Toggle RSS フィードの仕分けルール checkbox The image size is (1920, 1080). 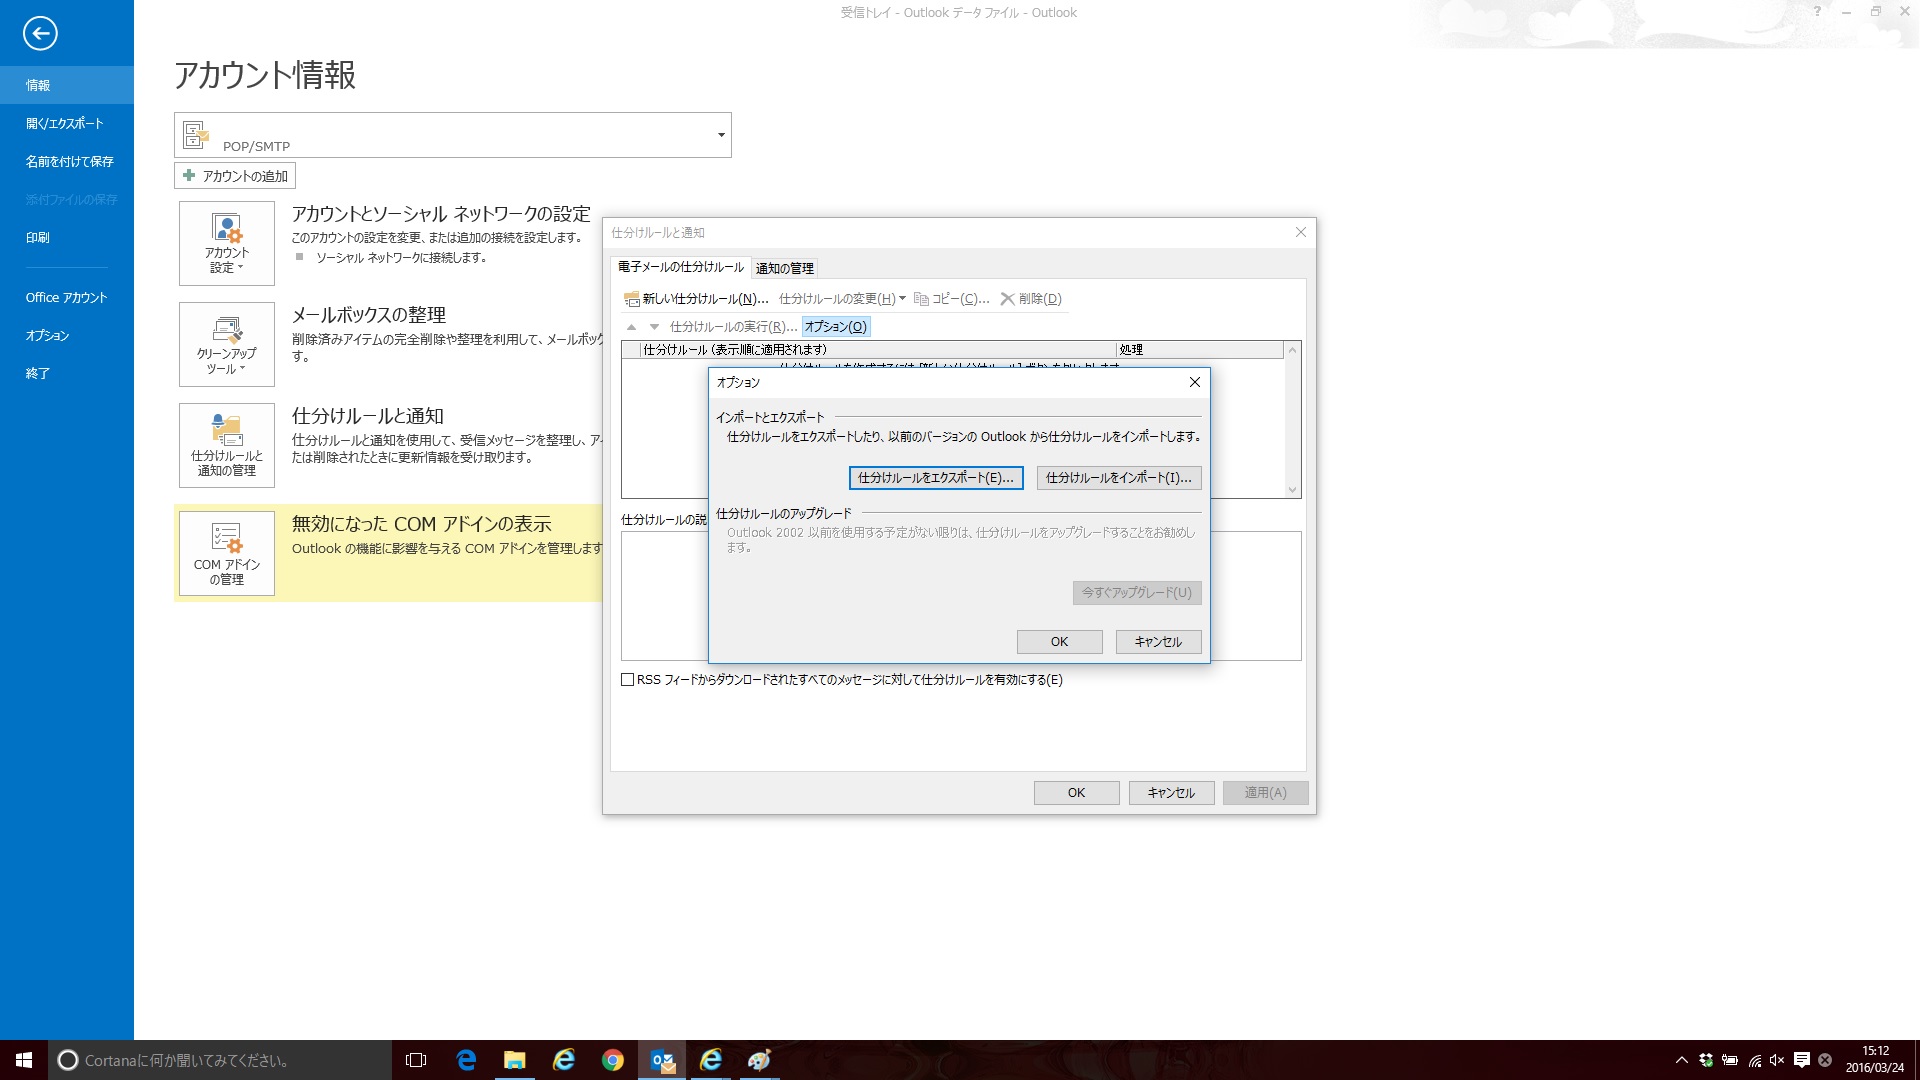click(628, 679)
